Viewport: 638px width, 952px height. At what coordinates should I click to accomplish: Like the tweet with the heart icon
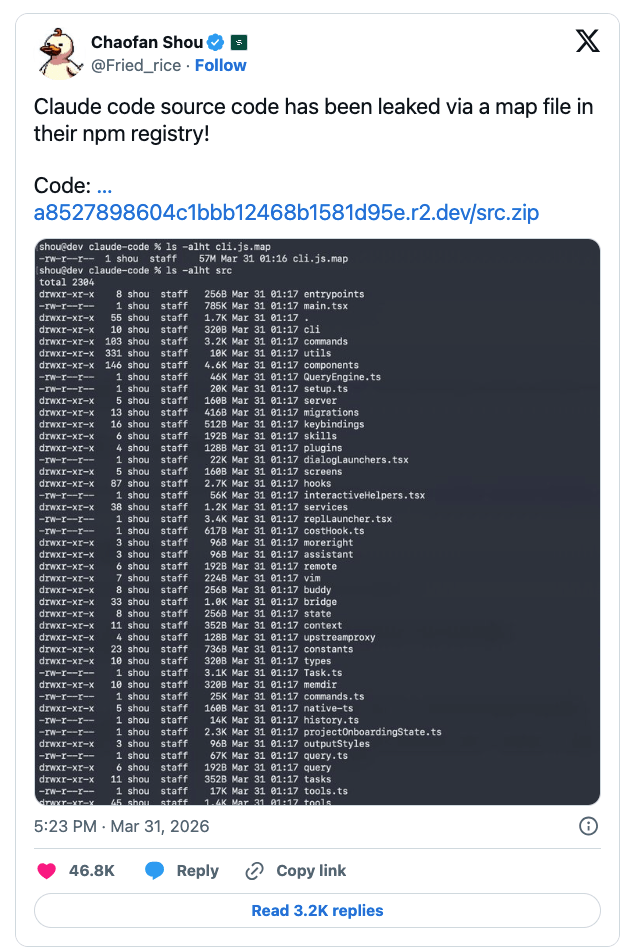[x=46, y=871]
